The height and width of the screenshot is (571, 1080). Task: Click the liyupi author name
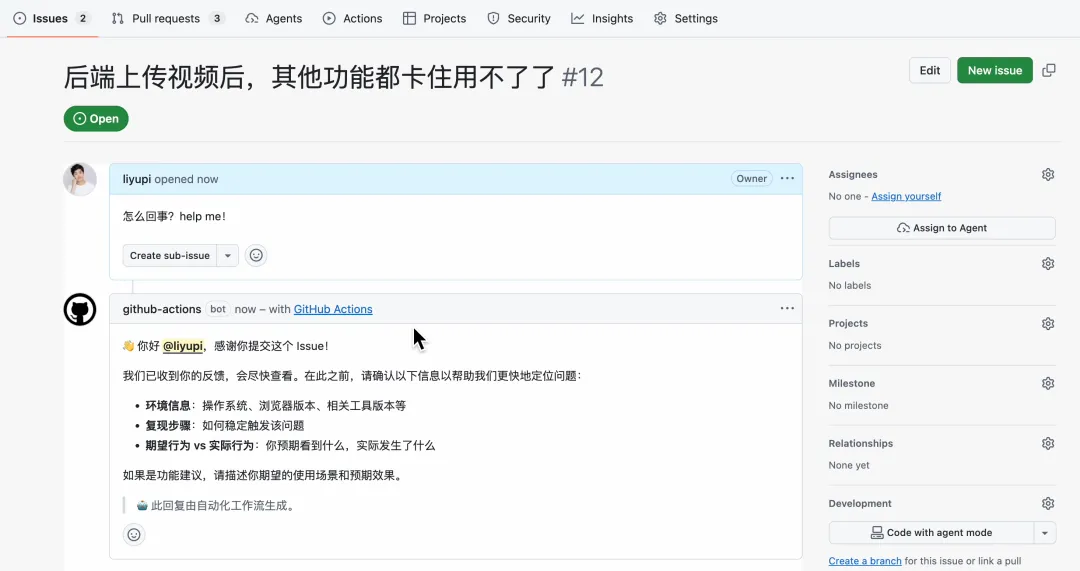point(136,179)
